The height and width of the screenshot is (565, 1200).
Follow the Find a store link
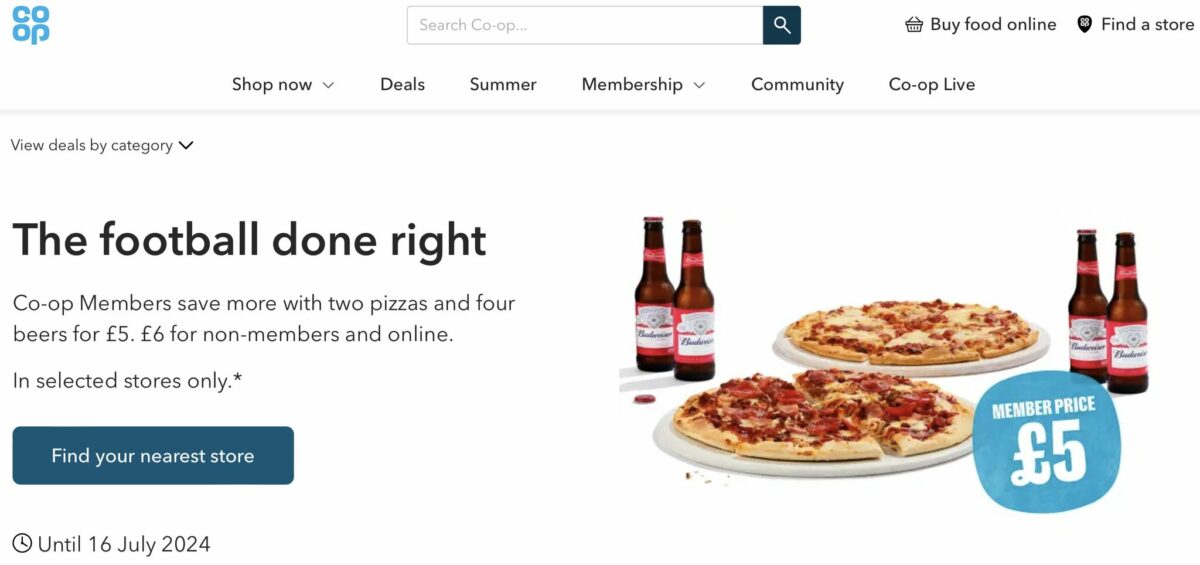(1135, 24)
